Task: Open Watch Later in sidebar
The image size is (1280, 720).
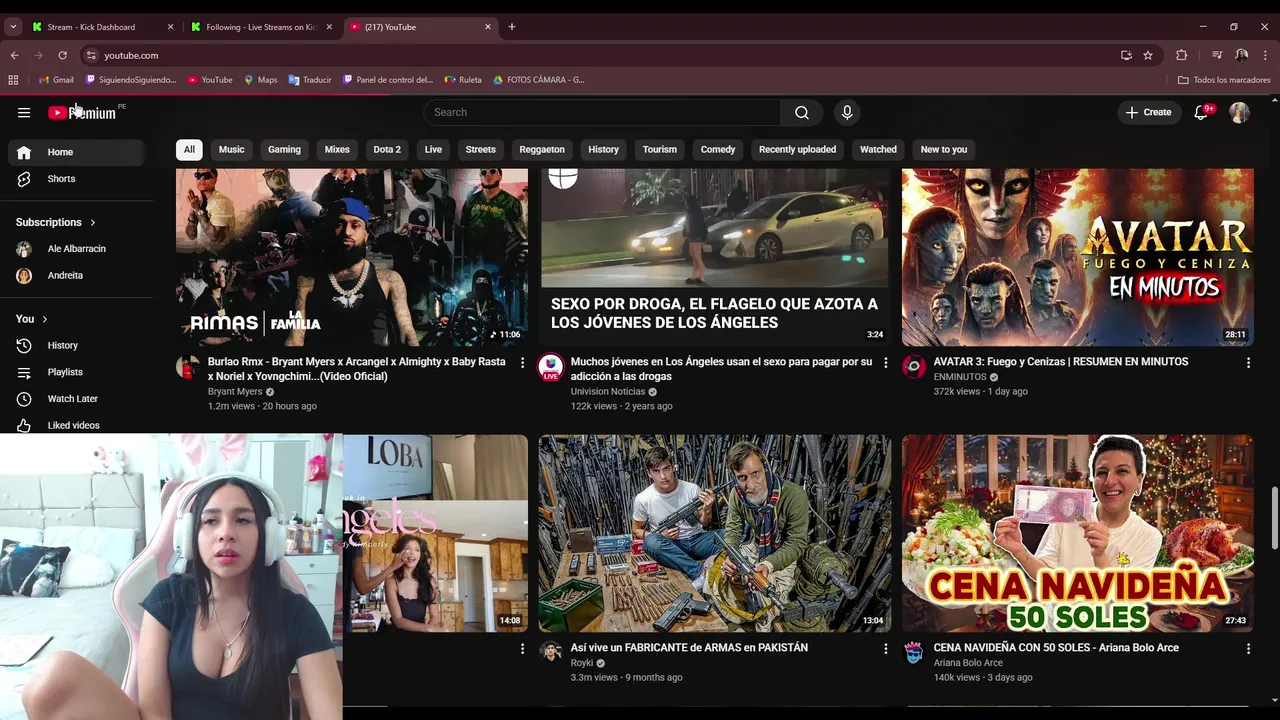Action: 76,399
